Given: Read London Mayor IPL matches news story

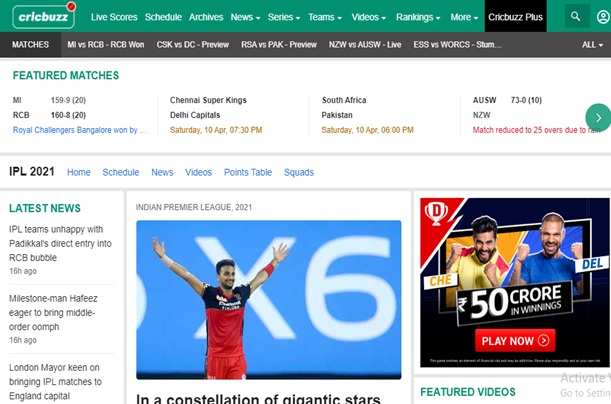Looking at the screenshot, I should point(55,382).
